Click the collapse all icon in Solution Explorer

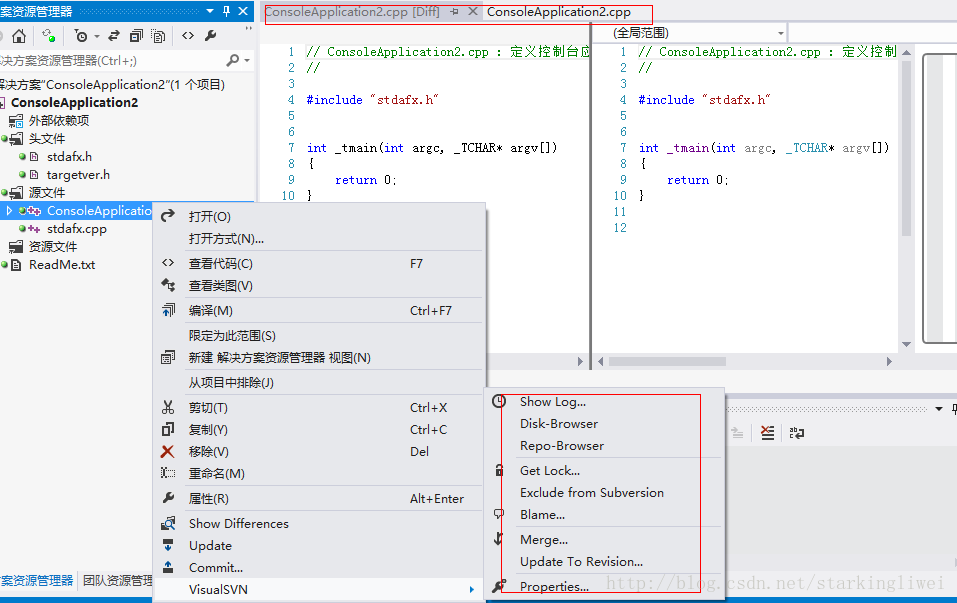(136, 36)
